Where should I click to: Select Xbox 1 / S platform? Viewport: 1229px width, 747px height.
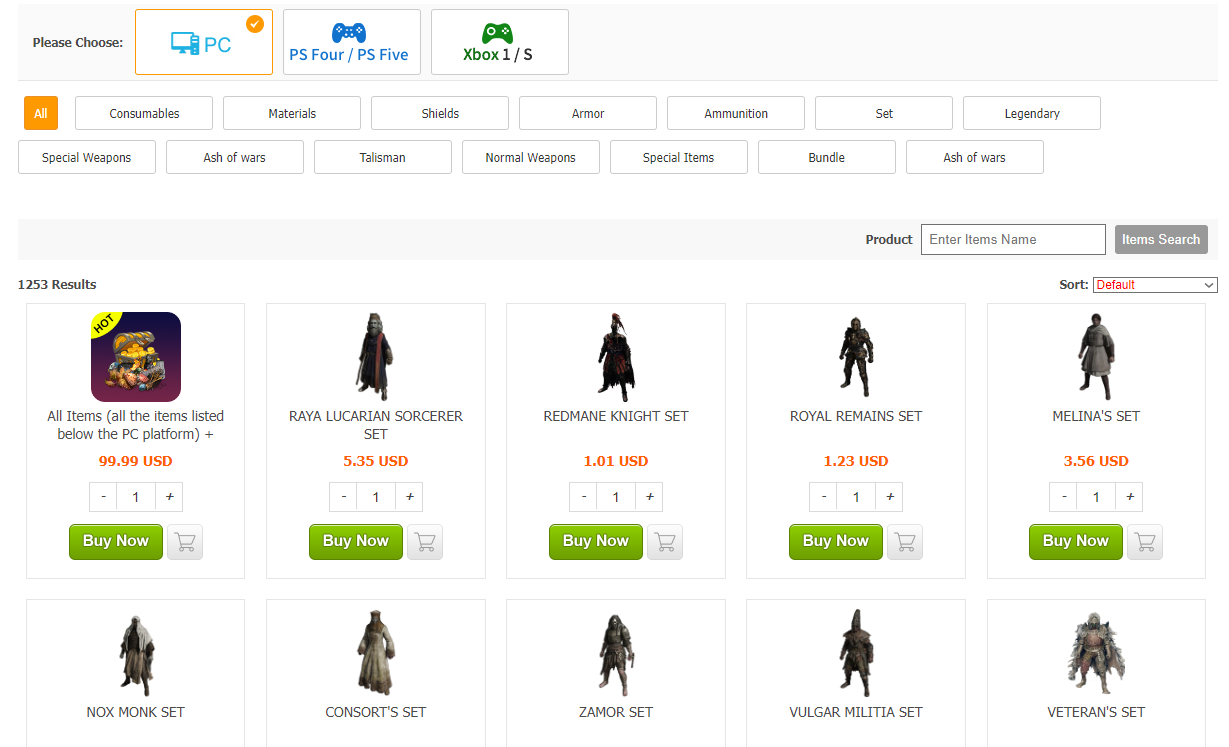point(500,42)
